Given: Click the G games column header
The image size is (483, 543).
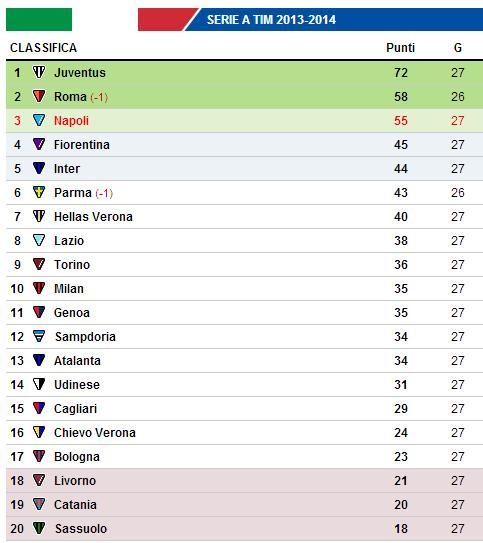Looking at the screenshot, I should click(458, 48).
